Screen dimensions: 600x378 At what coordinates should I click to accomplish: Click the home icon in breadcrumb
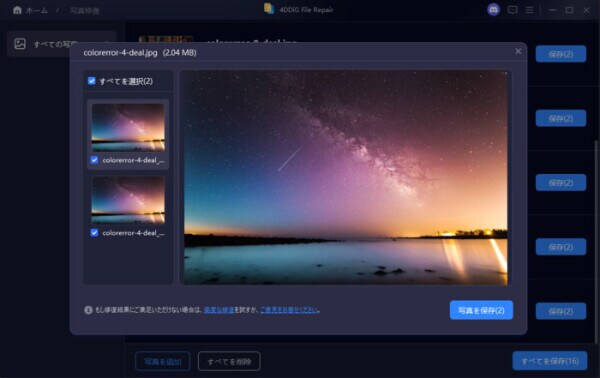pyautogui.click(x=17, y=10)
